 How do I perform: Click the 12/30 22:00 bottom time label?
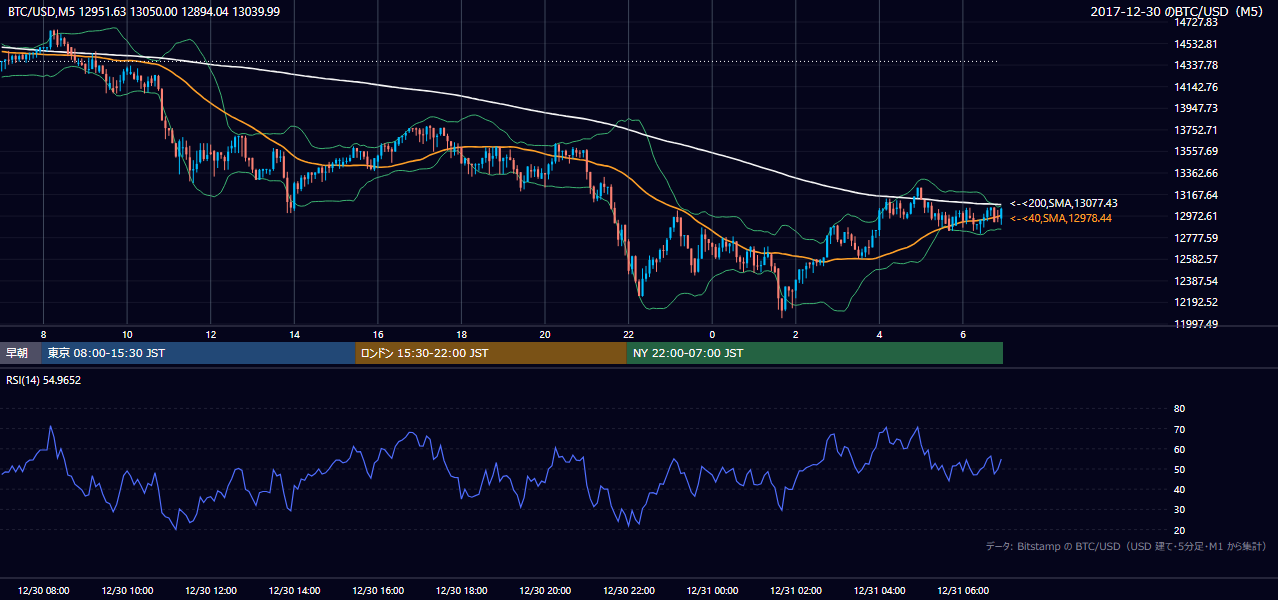(628, 591)
